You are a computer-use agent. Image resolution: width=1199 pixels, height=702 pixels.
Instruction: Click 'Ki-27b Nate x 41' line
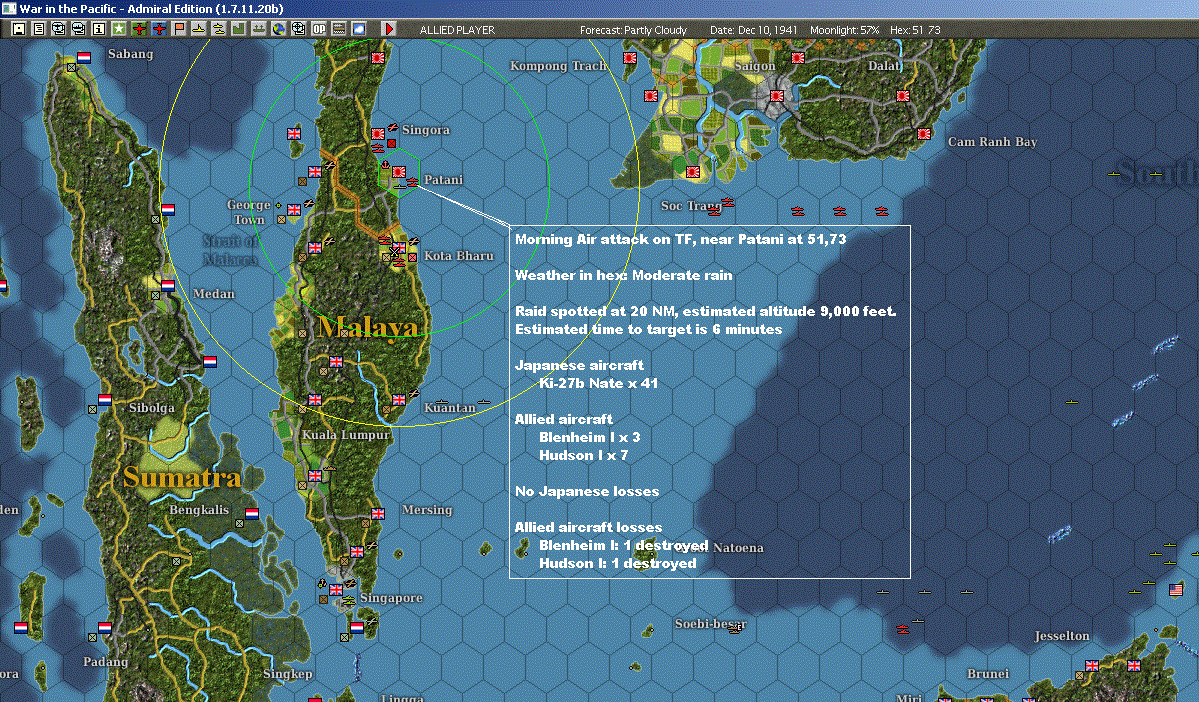coord(599,383)
